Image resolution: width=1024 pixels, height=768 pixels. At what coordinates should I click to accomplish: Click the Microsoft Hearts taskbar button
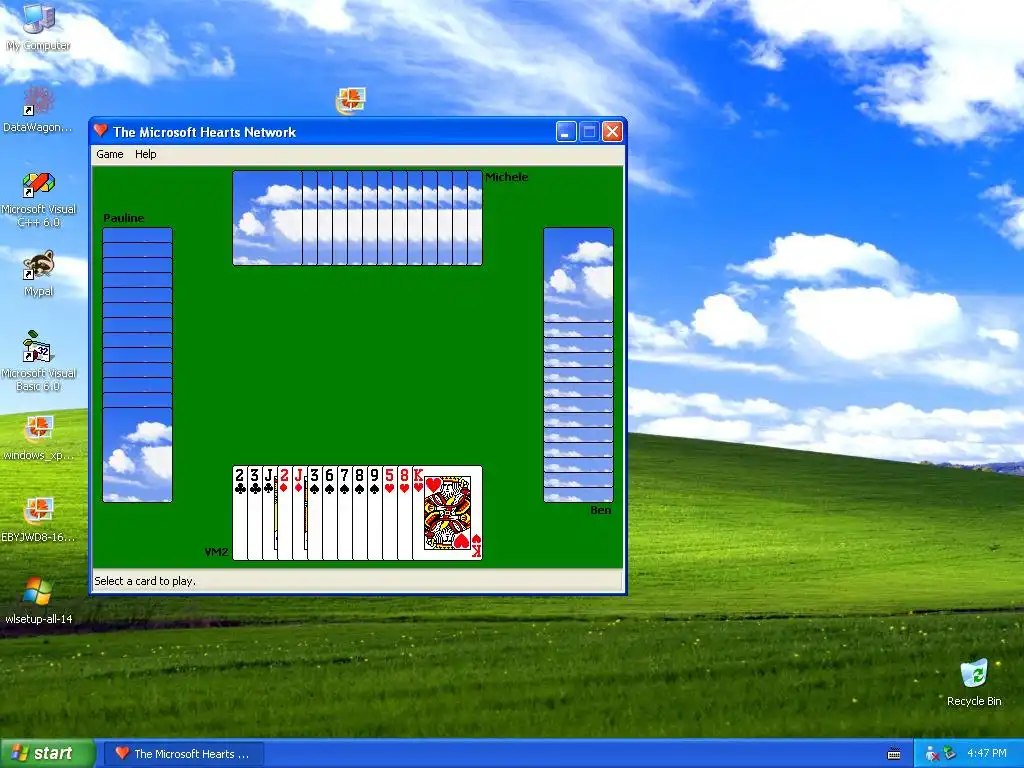pyautogui.click(x=185, y=754)
